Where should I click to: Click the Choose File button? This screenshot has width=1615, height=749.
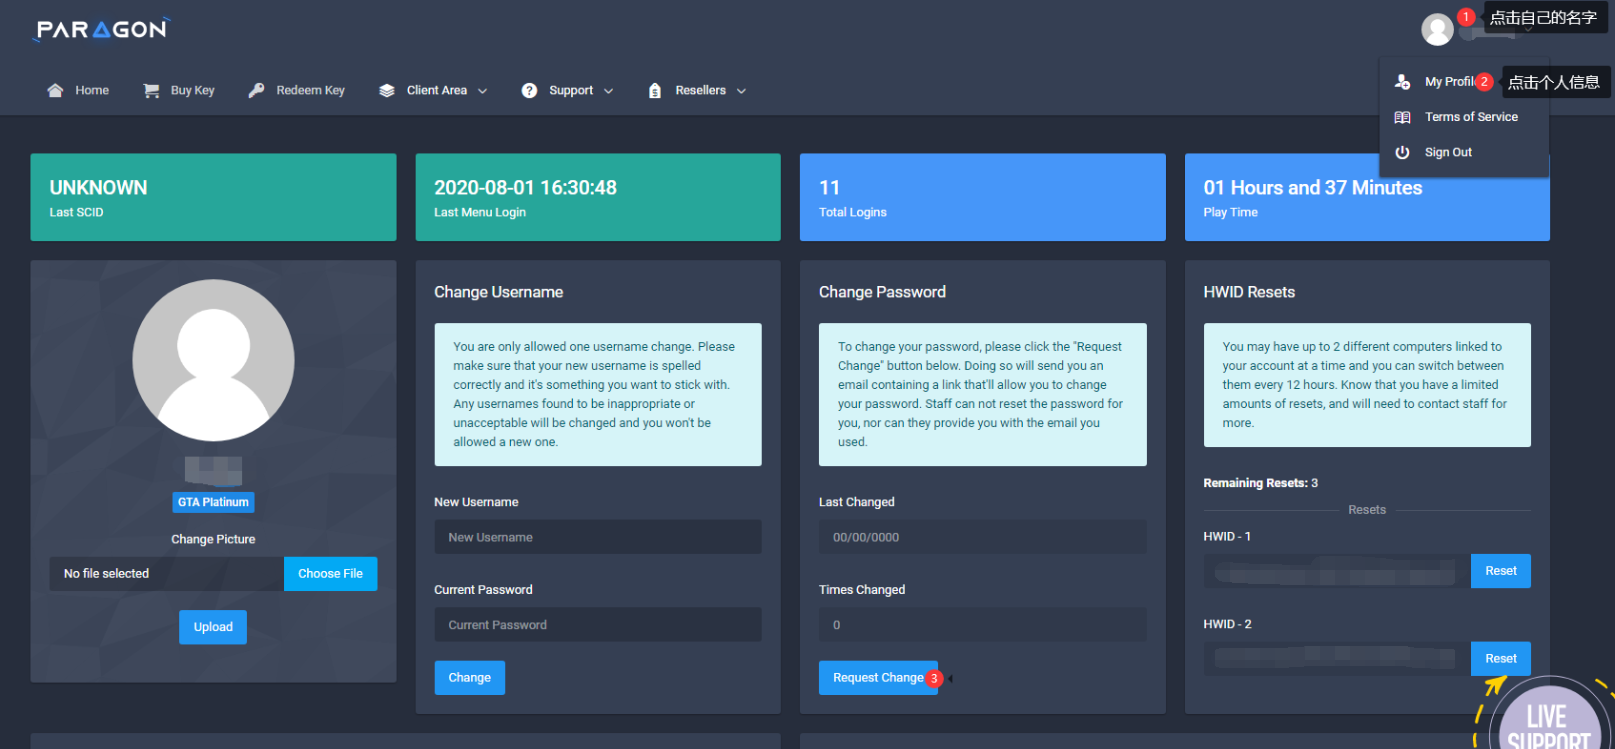(330, 574)
